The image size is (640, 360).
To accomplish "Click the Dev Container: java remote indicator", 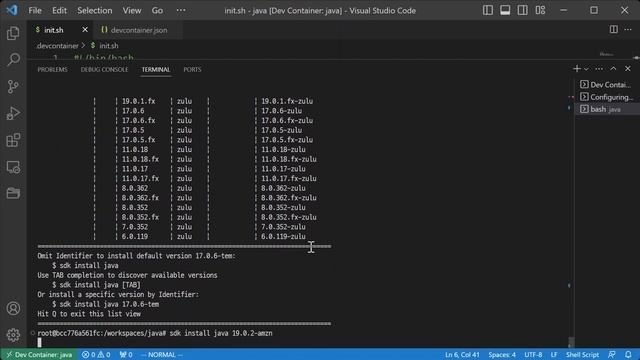I will 39,354.
